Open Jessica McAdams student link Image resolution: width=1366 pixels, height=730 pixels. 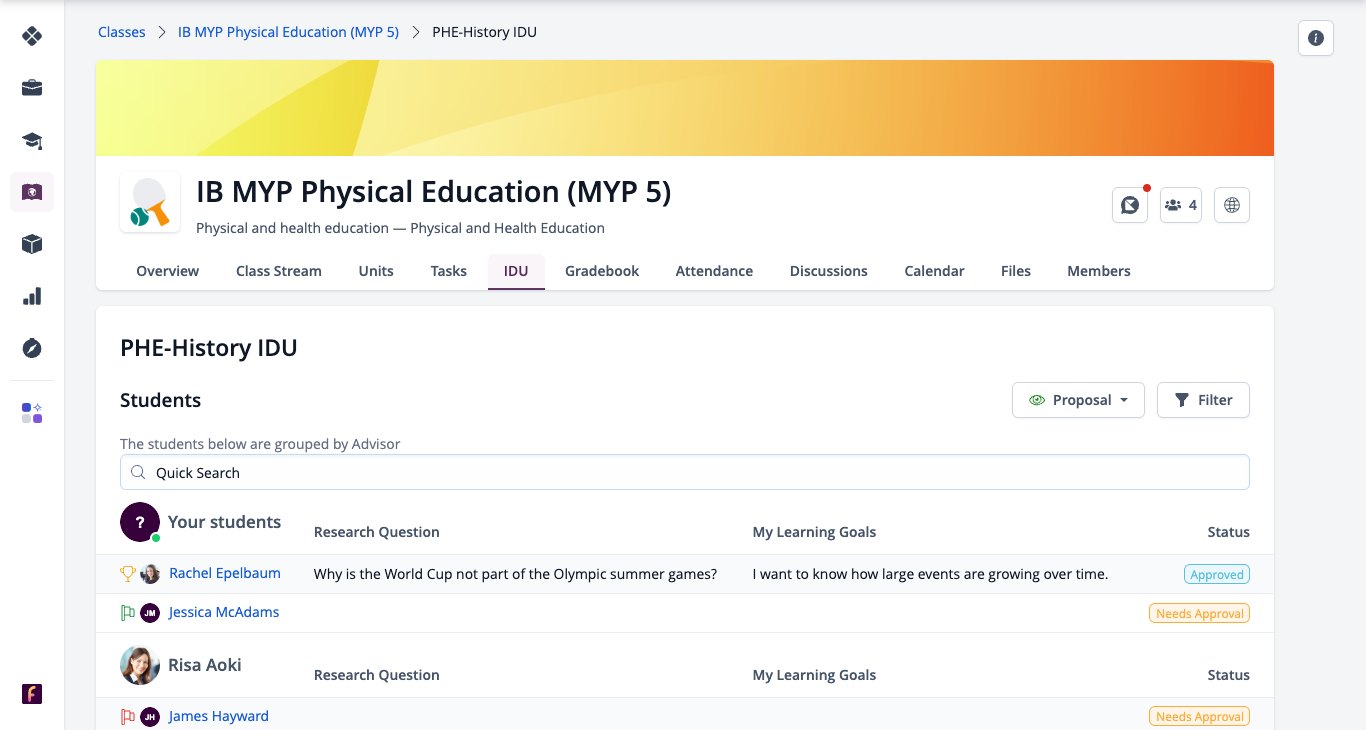224,612
